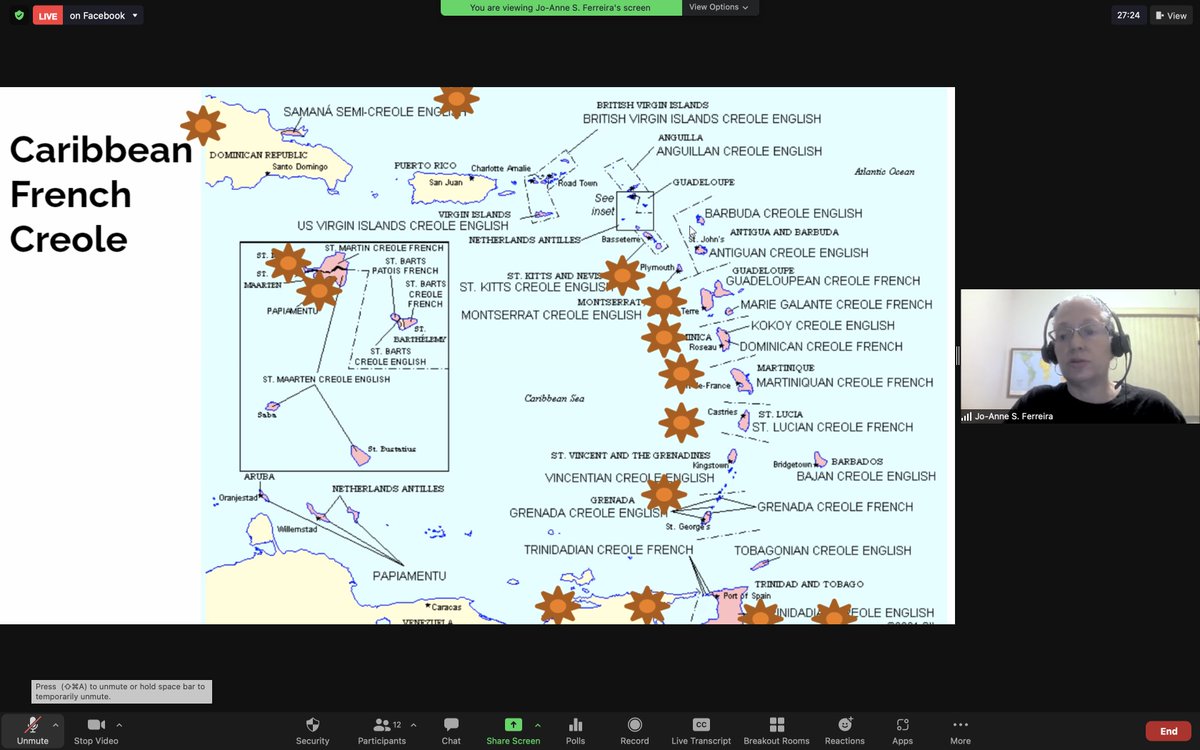Click 'PAPIAMENTU' label near Netherlands Antilles
Screen dimensions: 1200x750
(x=409, y=576)
